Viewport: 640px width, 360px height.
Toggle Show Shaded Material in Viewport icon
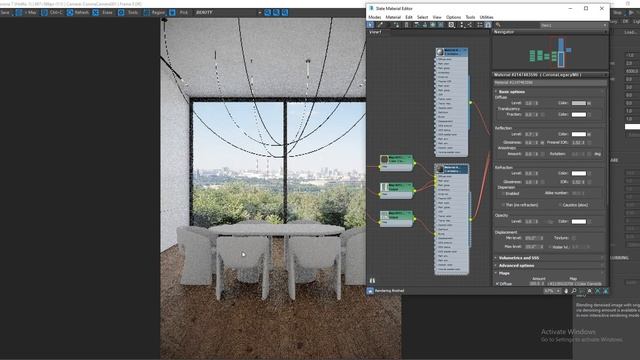pos(433,24)
